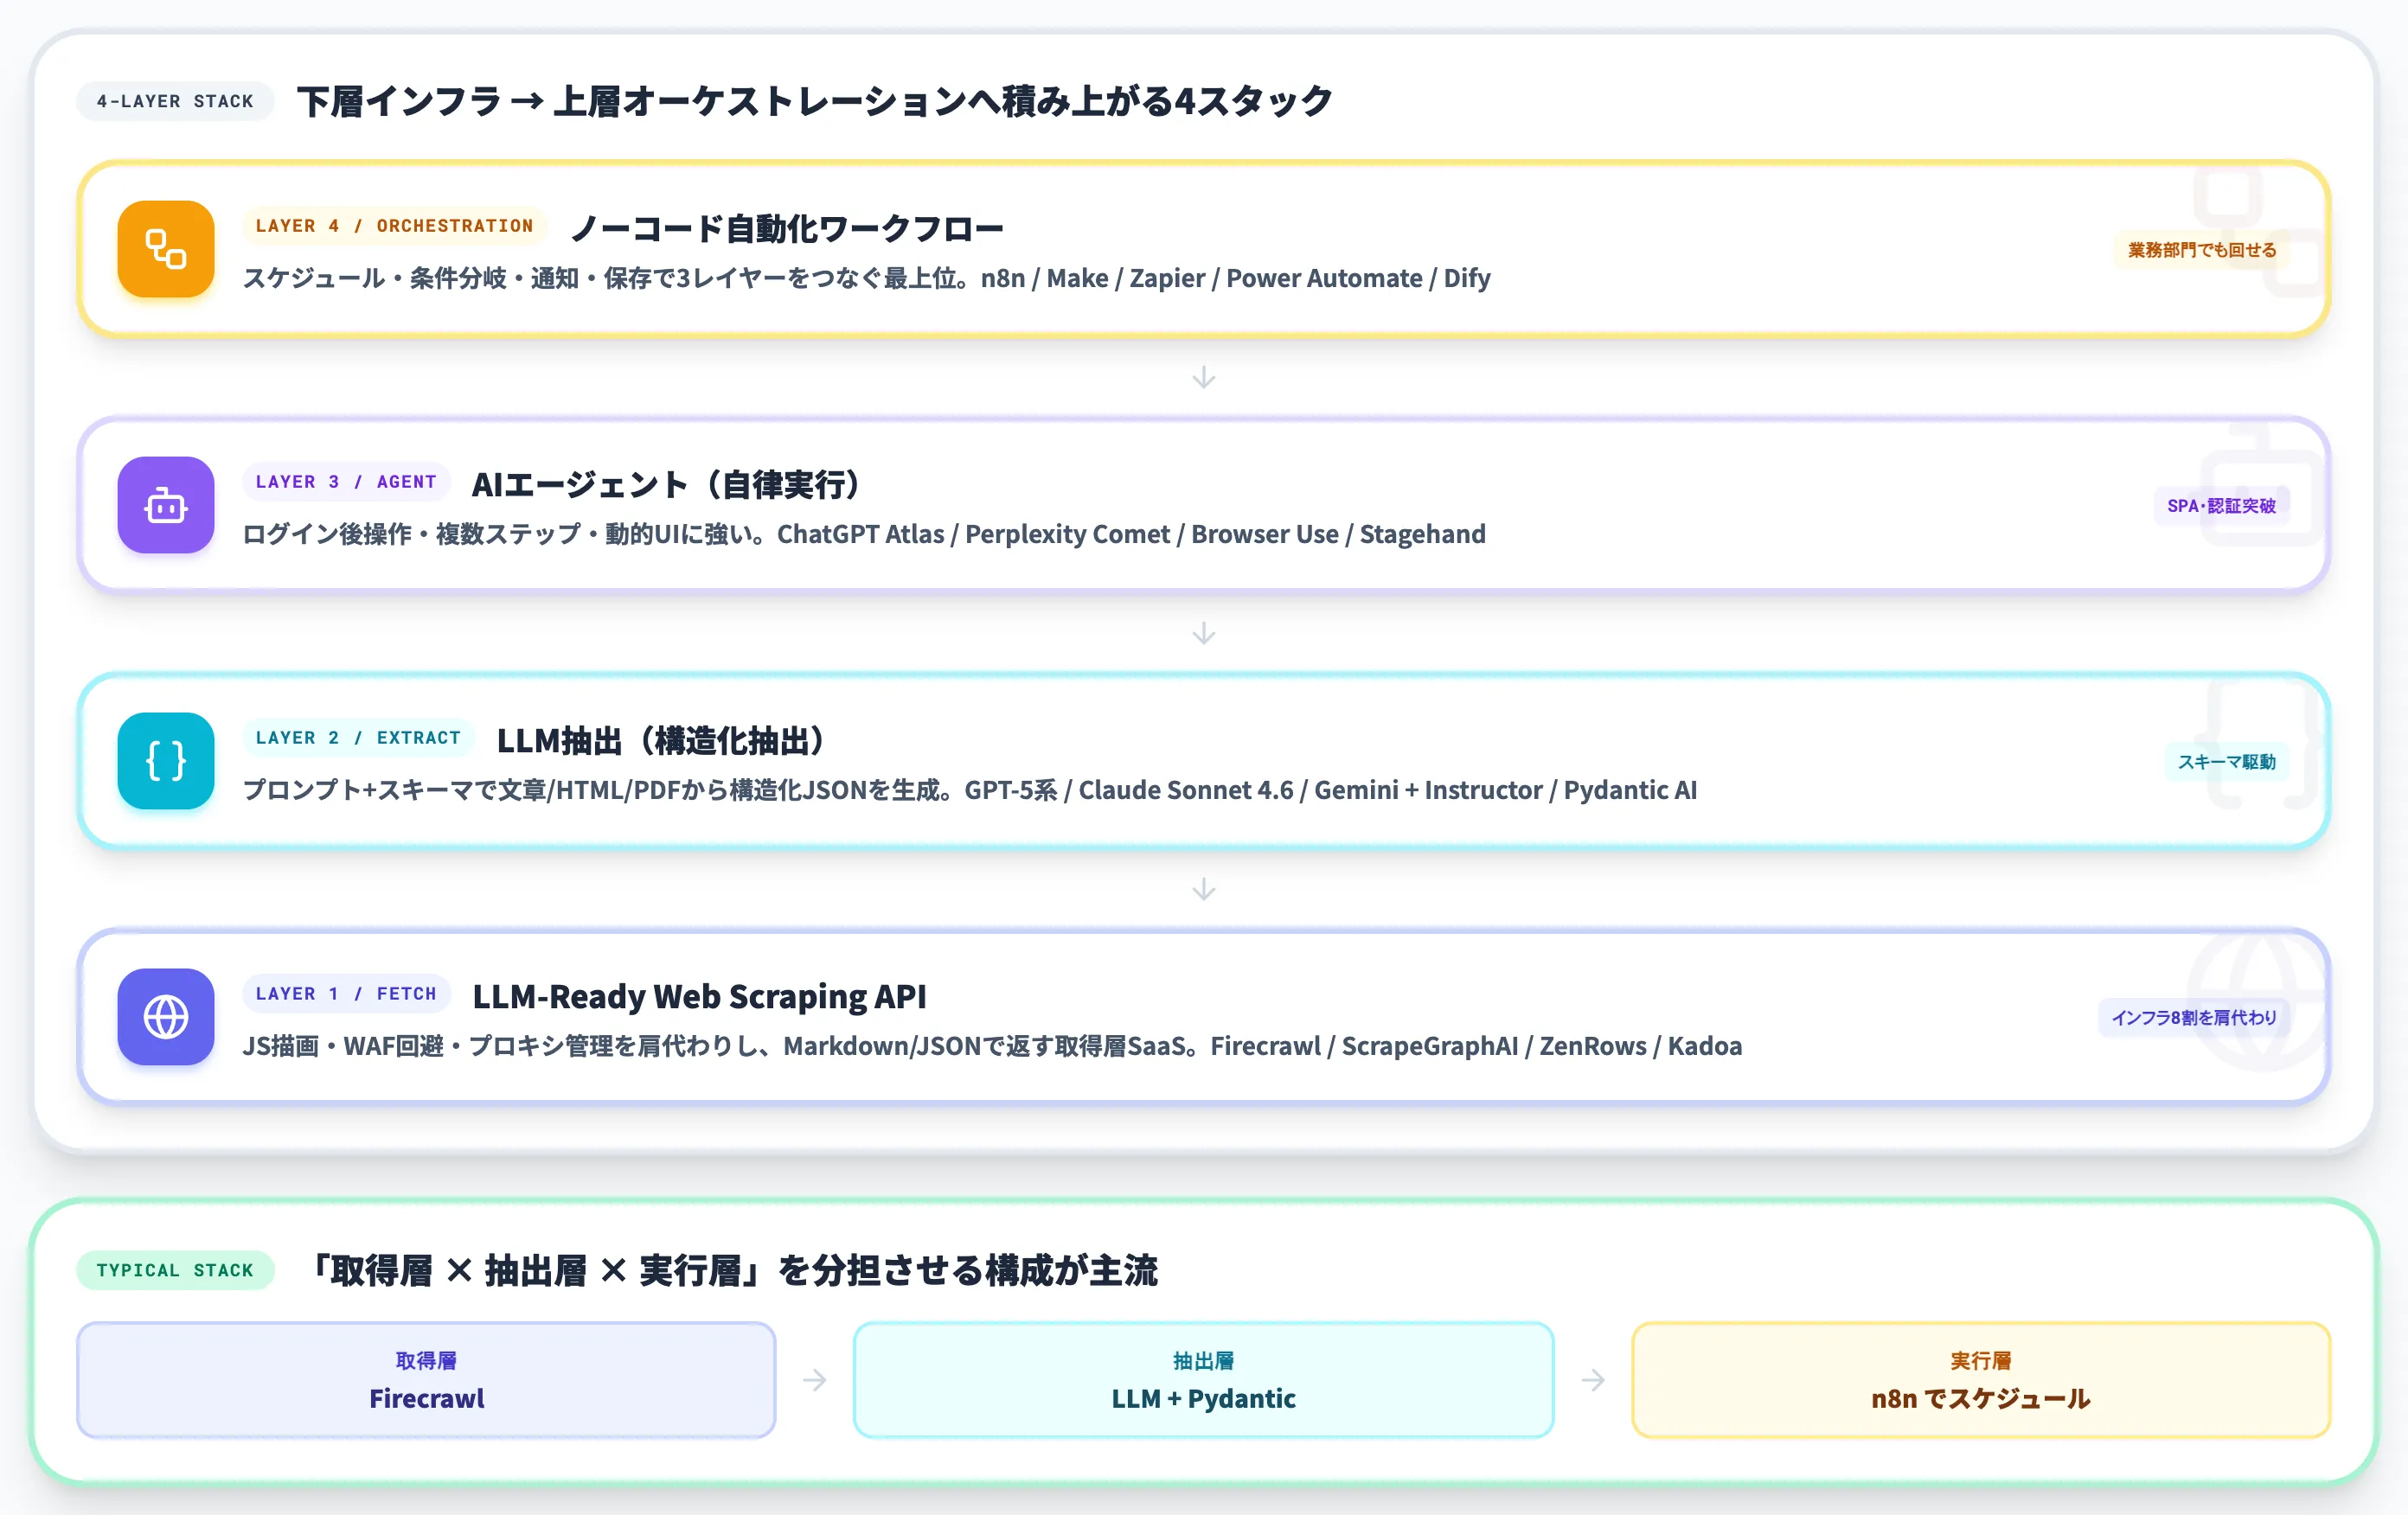Select the LAYER 1 / FETCH label
This screenshot has height=1515, width=2408.
click(346, 994)
